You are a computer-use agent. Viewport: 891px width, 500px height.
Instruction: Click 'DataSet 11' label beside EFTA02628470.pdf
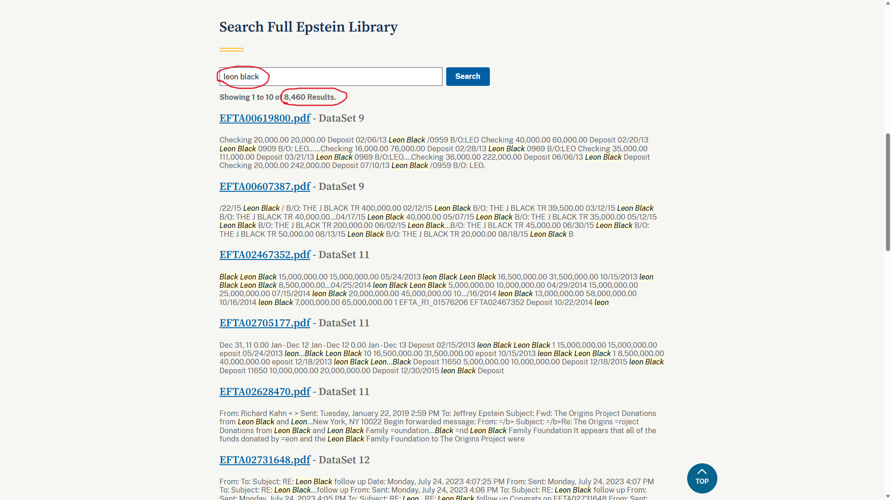point(344,391)
